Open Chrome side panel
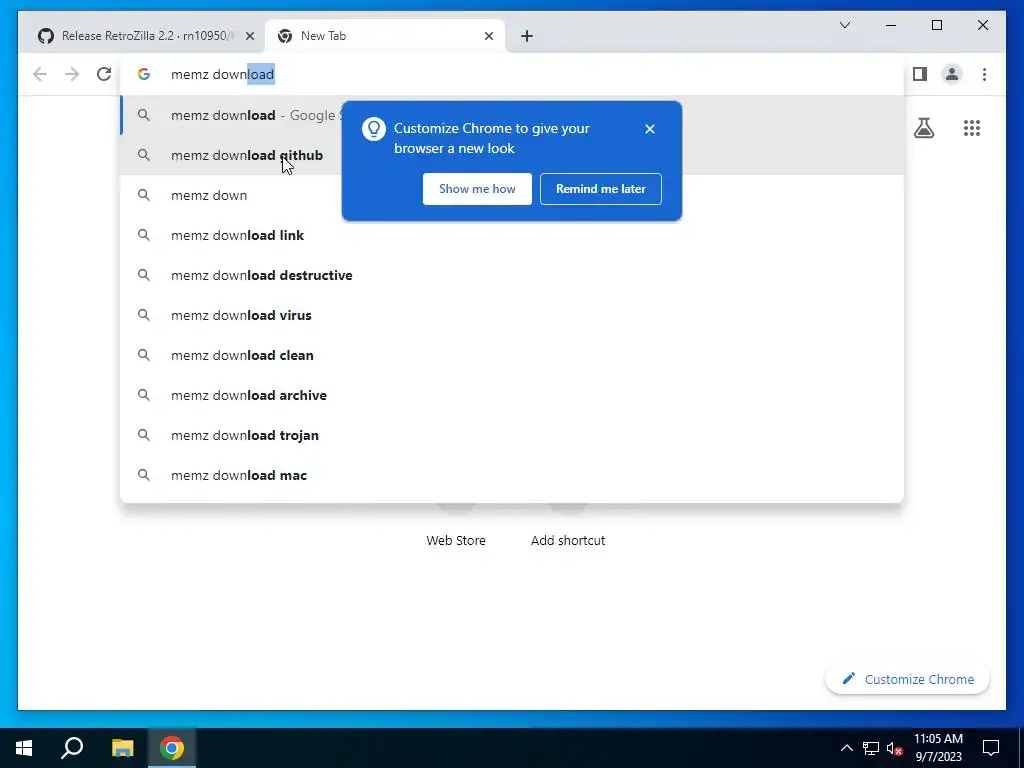The height and width of the screenshot is (768, 1024). [x=920, y=74]
